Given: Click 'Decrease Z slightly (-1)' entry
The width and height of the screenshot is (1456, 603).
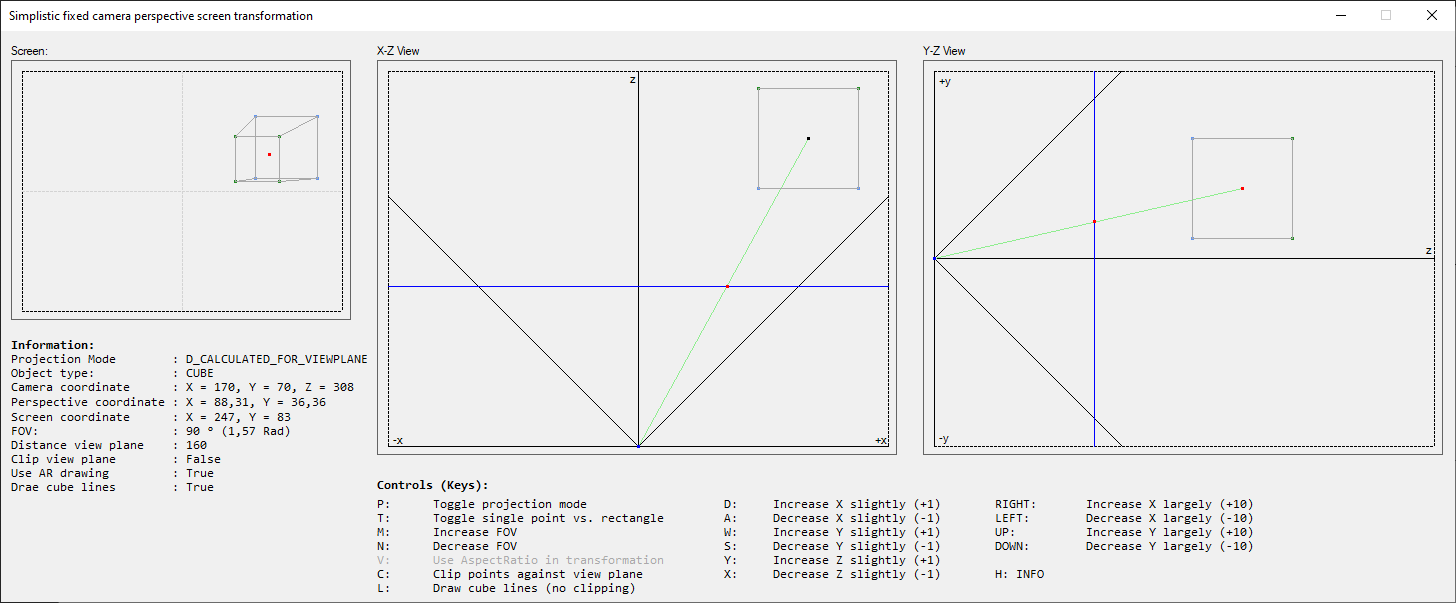Looking at the screenshot, I should point(857,574).
